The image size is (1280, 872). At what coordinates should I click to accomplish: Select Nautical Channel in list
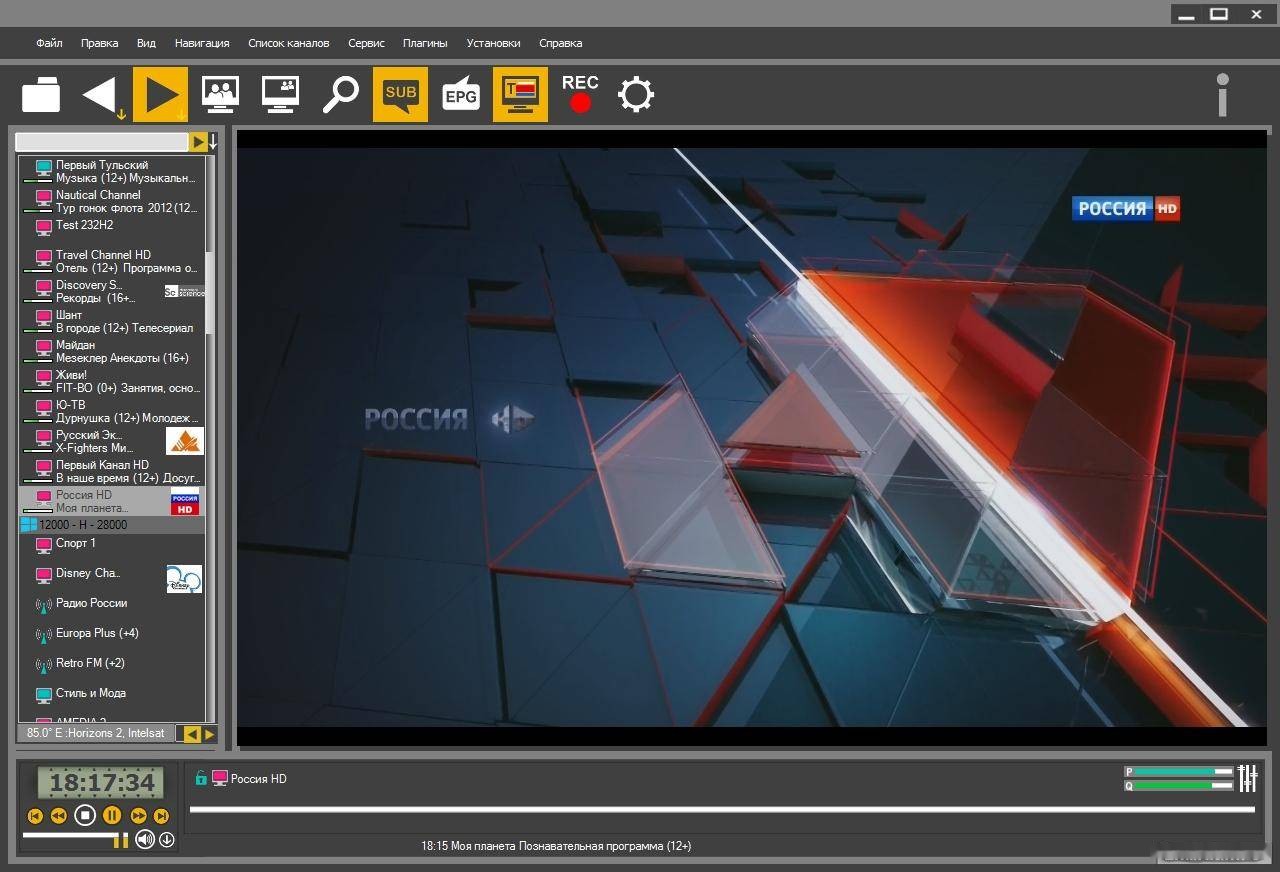point(111,201)
